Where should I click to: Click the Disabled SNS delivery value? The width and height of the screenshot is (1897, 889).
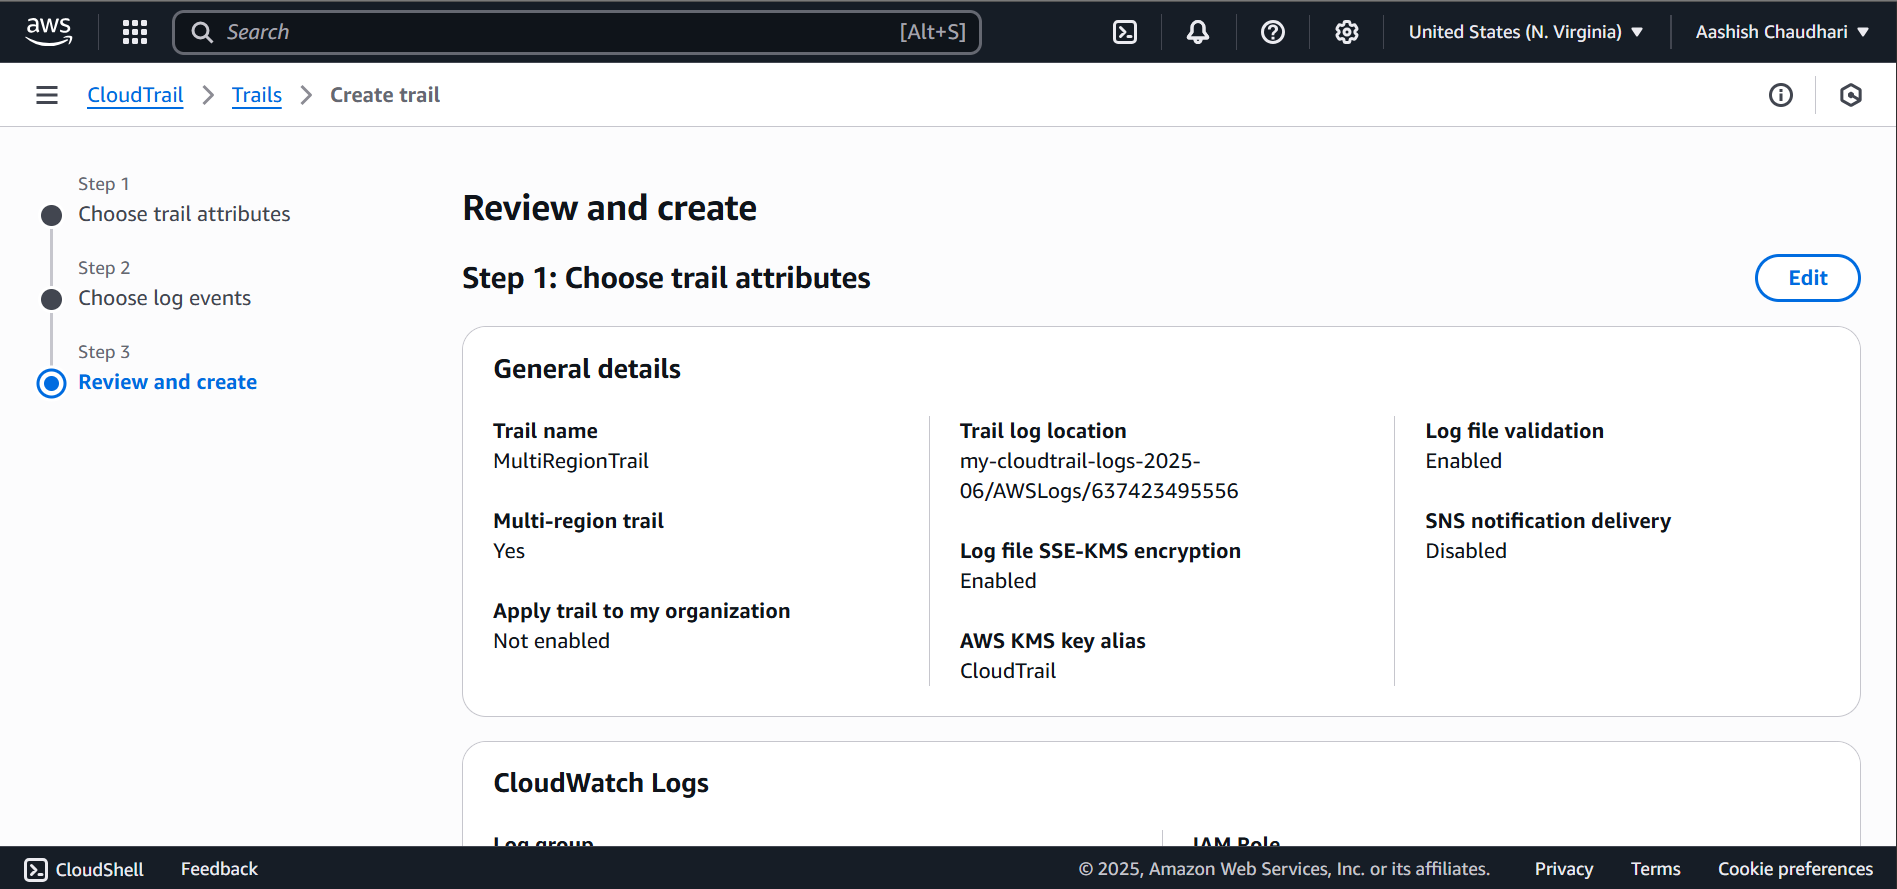(x=1466, y=551)
